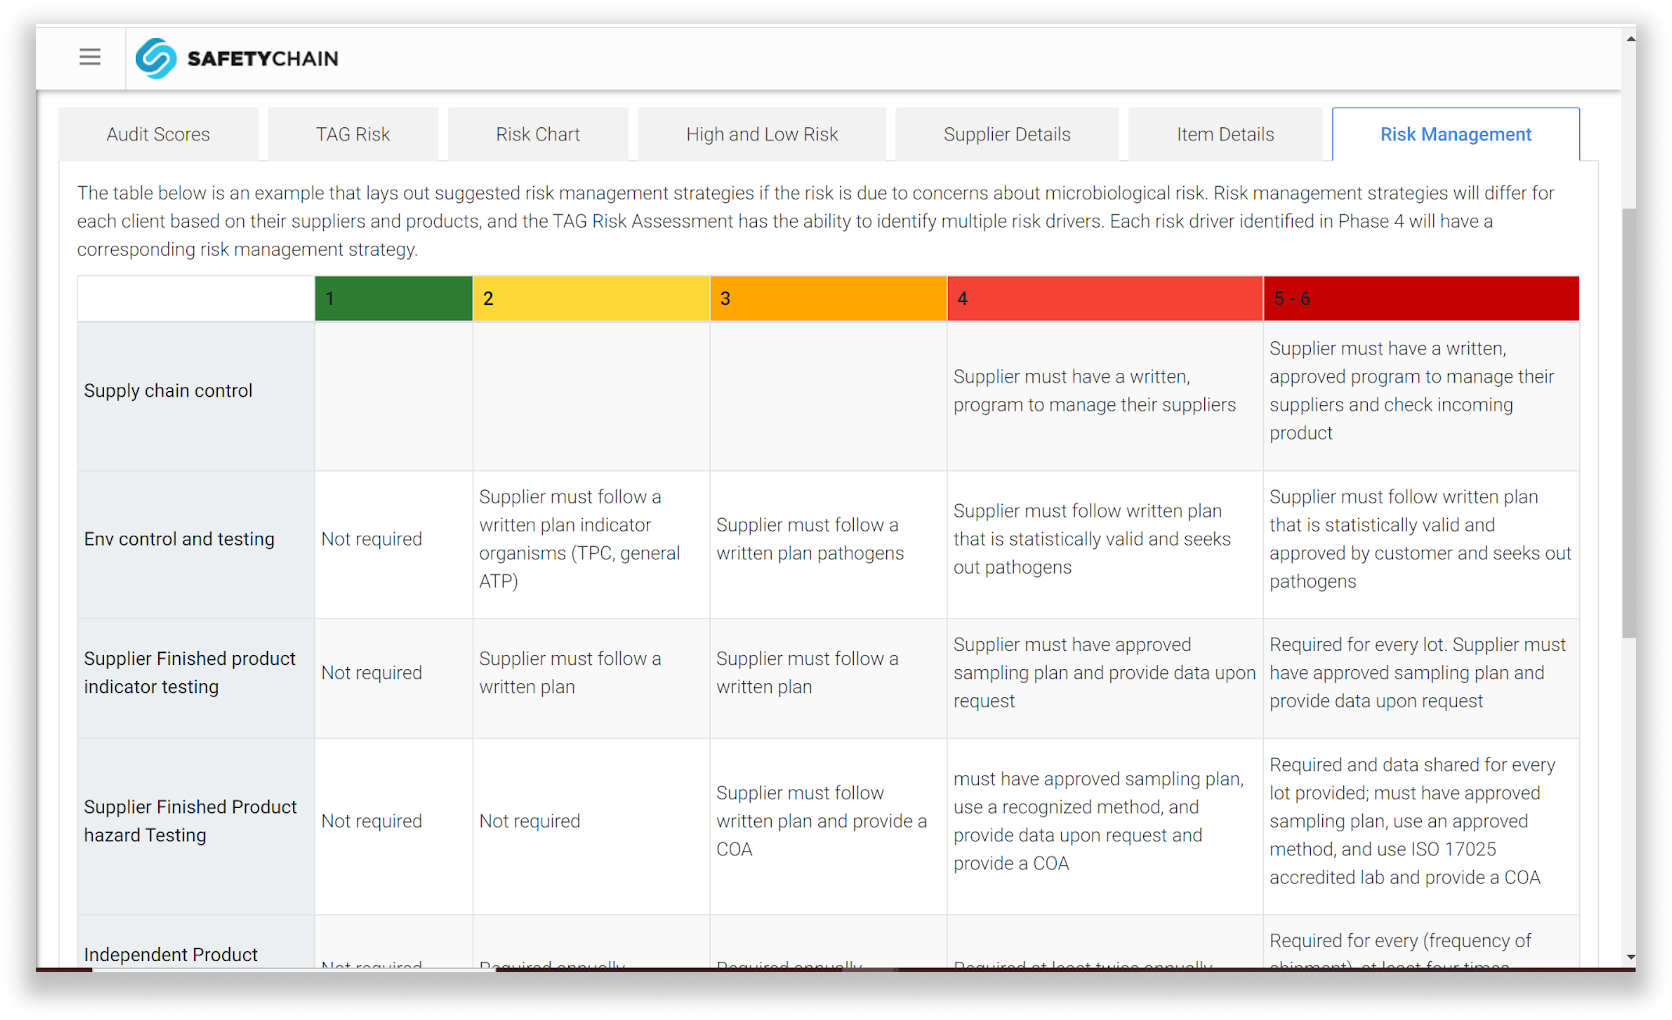Open the TAG Risk tab
Screen dimensions: 1672x1020
[353, 134]
